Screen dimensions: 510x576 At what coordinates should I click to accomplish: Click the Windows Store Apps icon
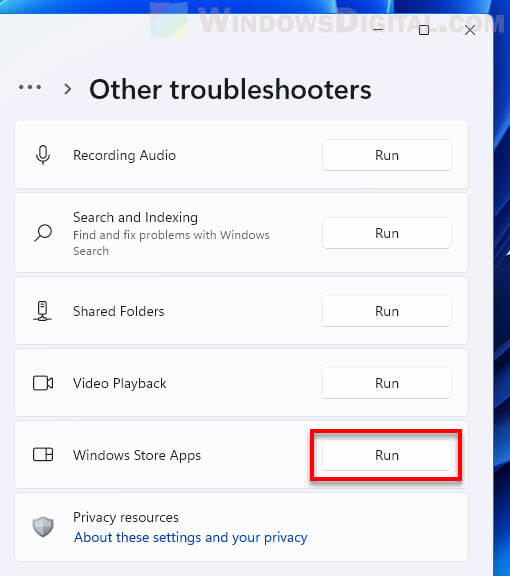(x=43, y=455)
